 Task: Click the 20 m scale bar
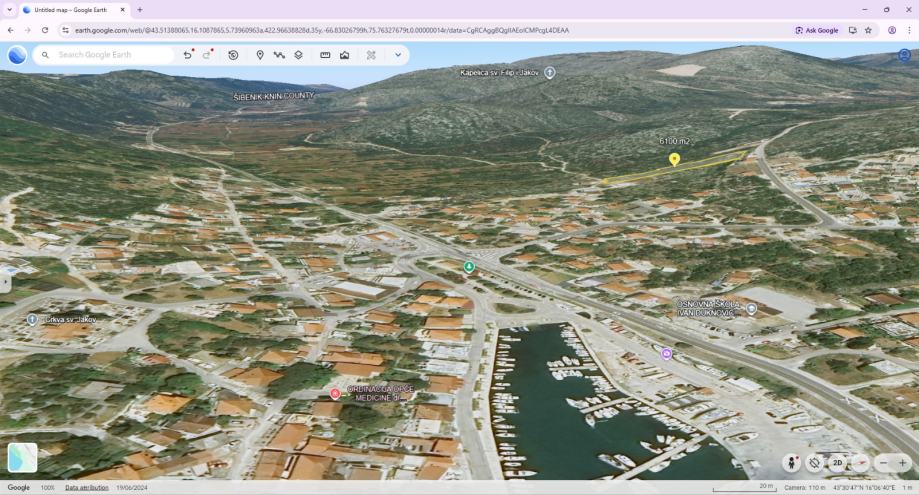[x=744, y=487]
